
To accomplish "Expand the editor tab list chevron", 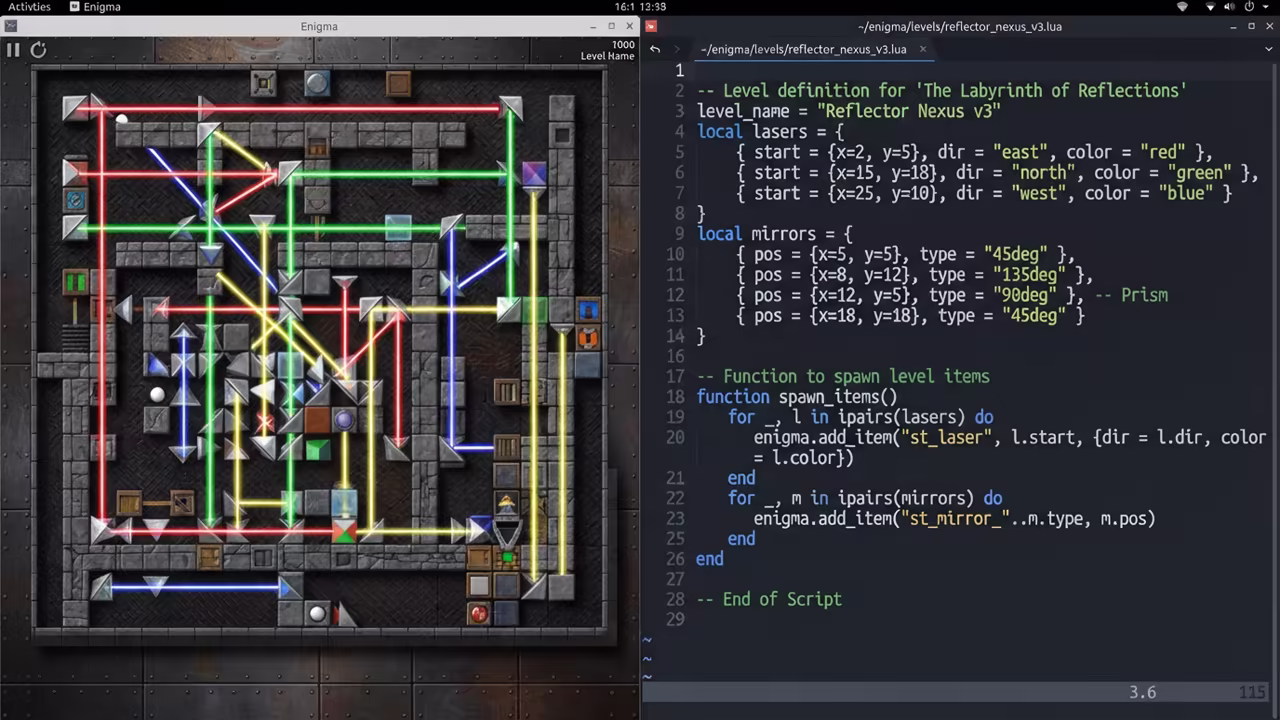I will point(1267,49).
